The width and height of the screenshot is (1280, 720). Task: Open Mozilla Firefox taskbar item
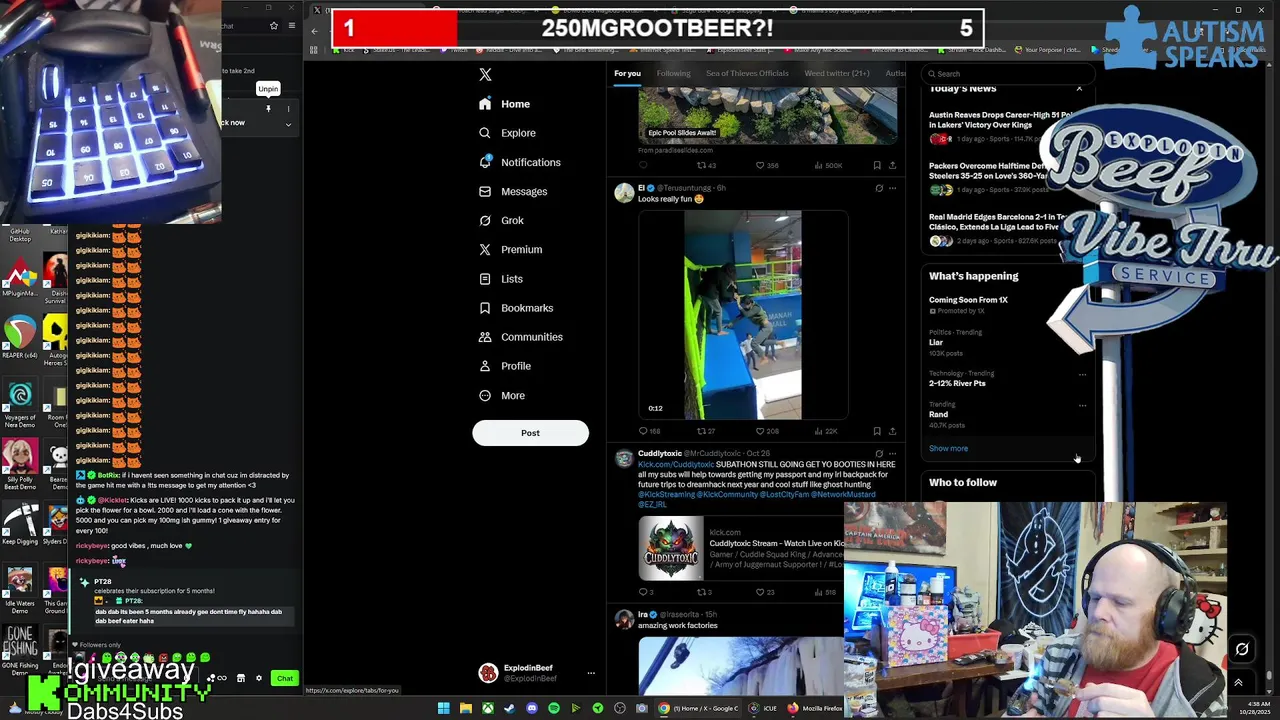pos(816,709)
